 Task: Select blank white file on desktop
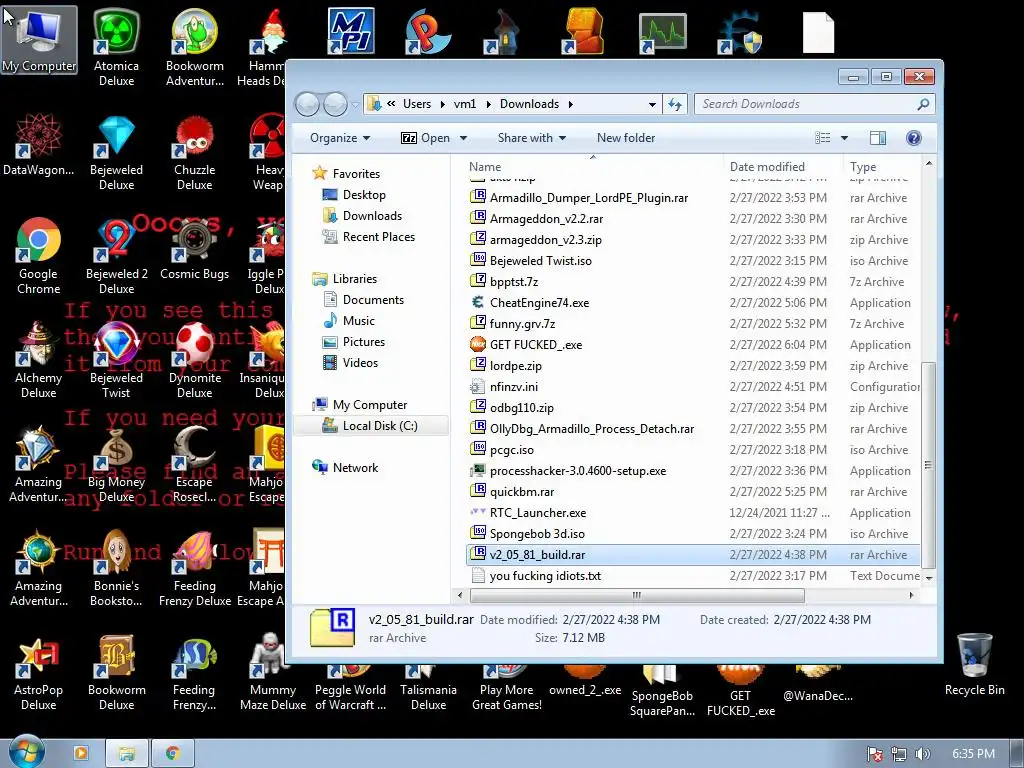(818, 32)
